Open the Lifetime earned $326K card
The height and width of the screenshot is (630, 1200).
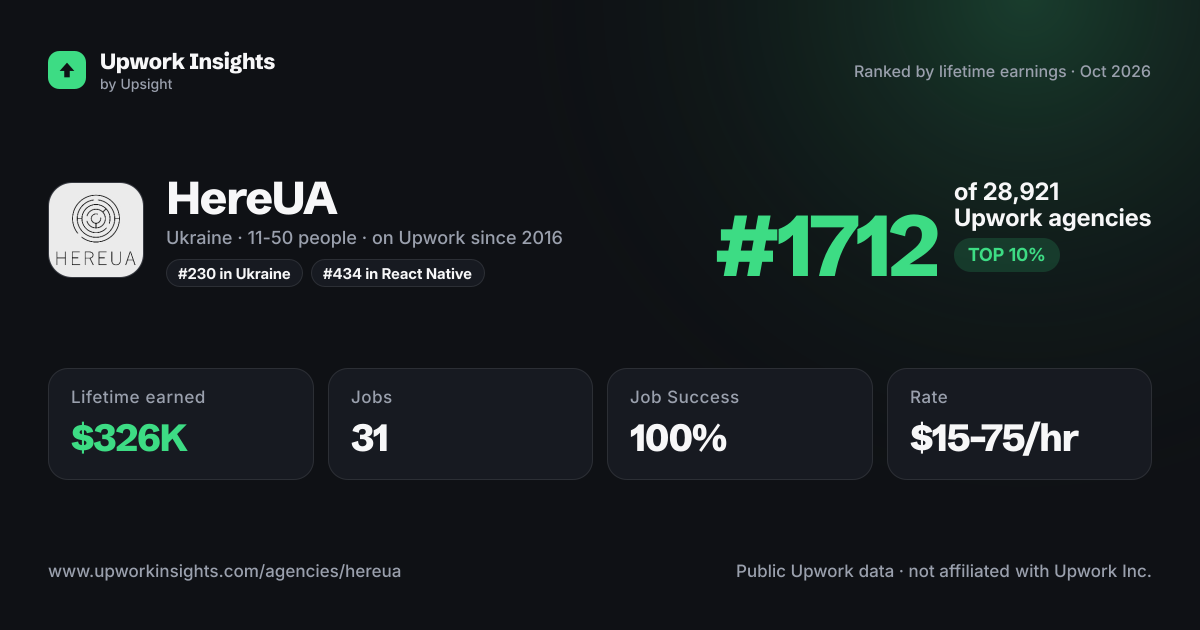pyautogui.click(x=181, y=424)
